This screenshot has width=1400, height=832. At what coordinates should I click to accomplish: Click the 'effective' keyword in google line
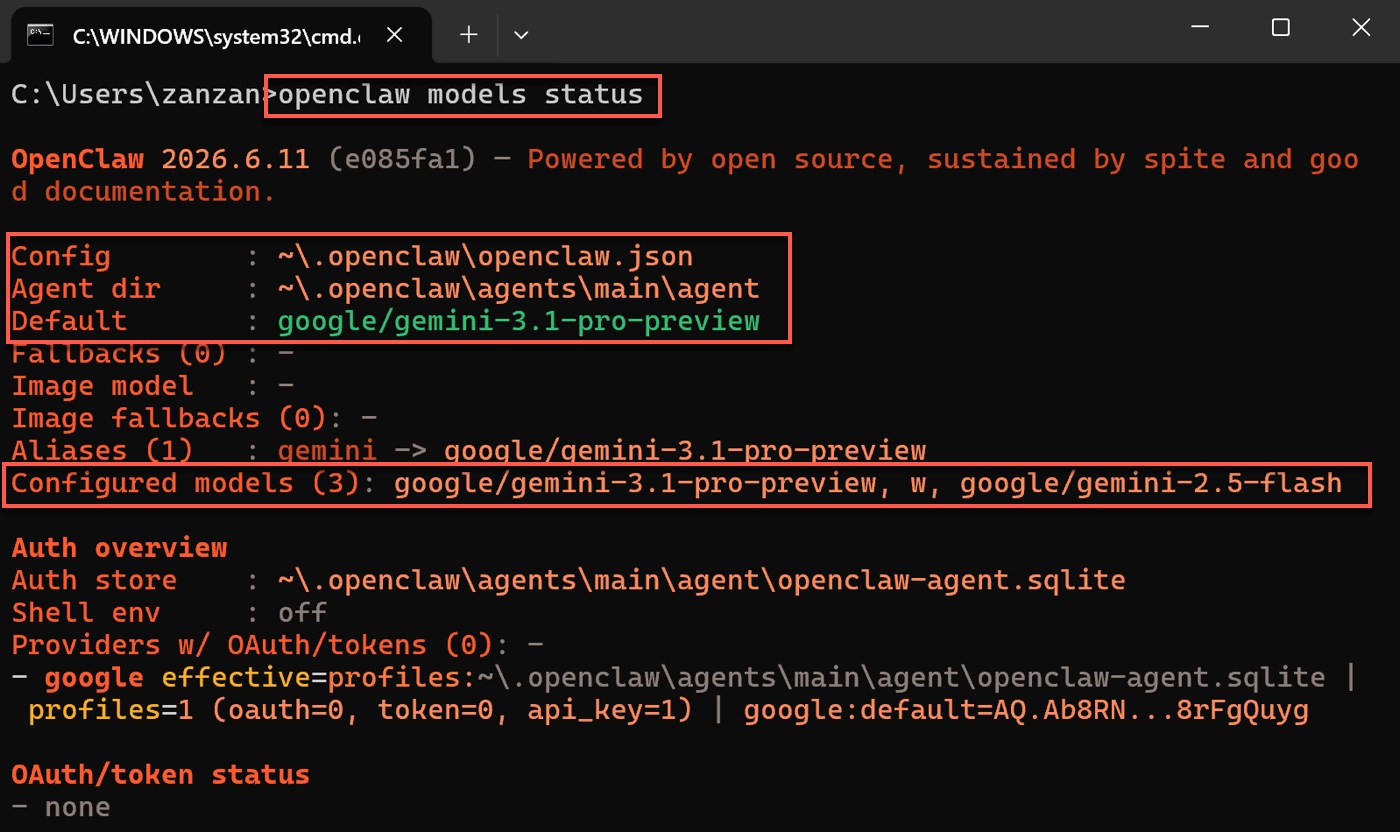[x=236, y=678]
